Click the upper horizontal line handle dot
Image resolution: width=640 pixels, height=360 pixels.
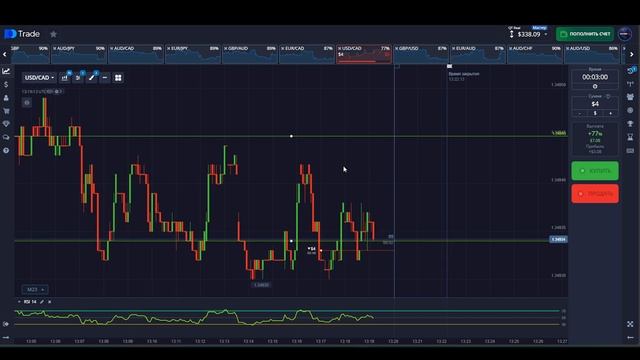[x=291, y=136]
